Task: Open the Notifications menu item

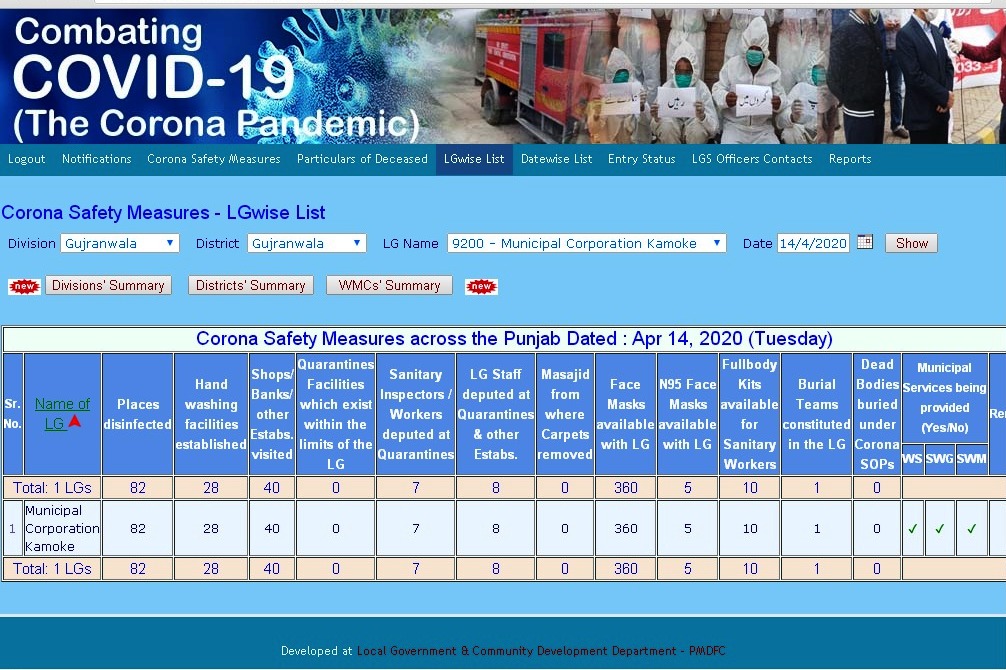Action: coord(96,159)
